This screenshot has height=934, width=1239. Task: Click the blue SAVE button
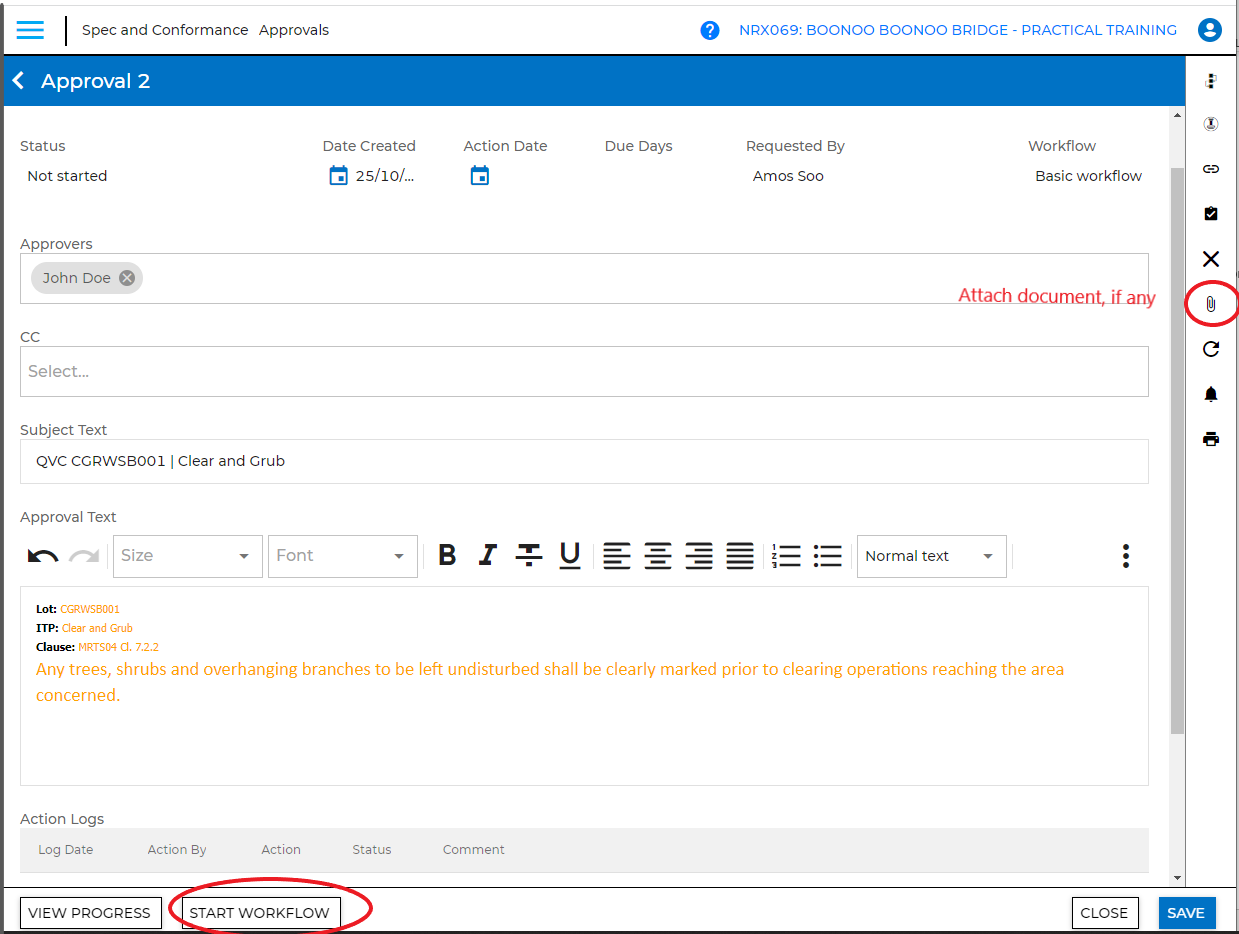coord(1186,912)
